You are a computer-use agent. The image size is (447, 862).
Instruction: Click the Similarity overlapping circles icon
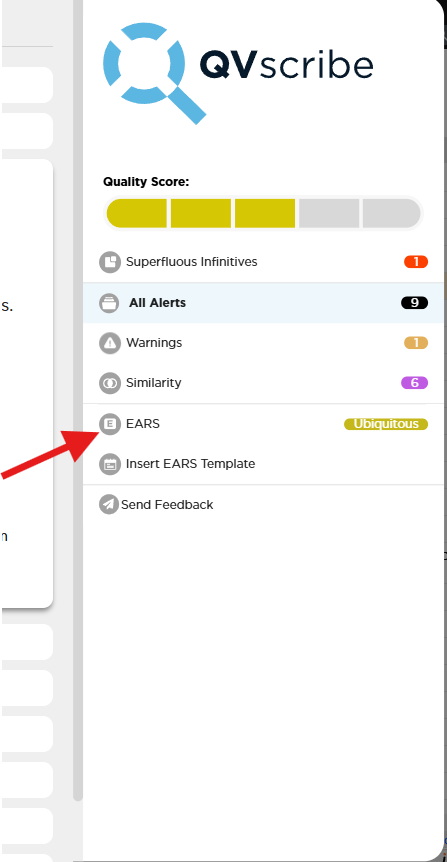[x=109, y=383]
